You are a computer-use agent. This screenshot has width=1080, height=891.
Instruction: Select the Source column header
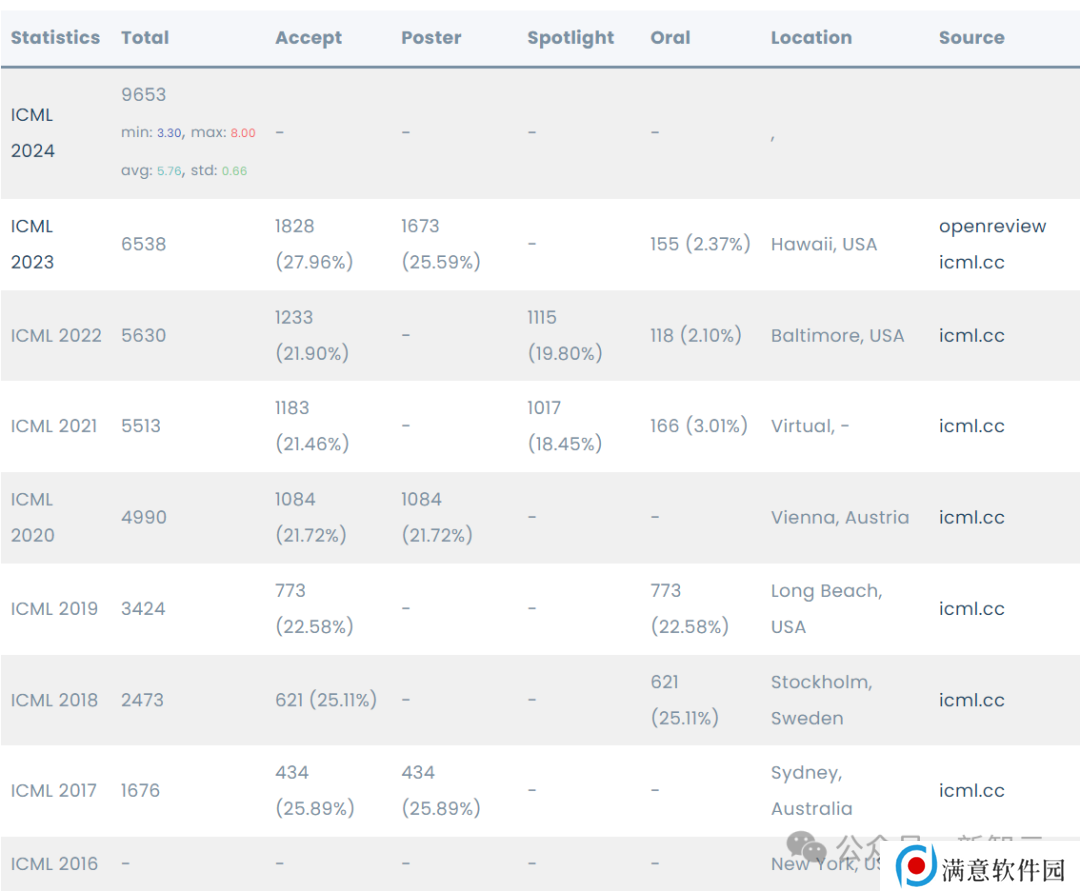(971, 37)
